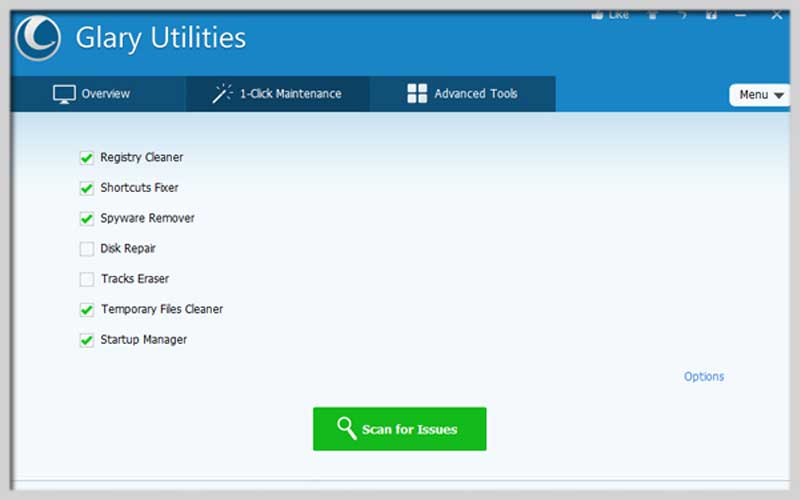Open the help question-mark icon in title bar
Viewport: 800px width, 500px height.
(711, 15)
